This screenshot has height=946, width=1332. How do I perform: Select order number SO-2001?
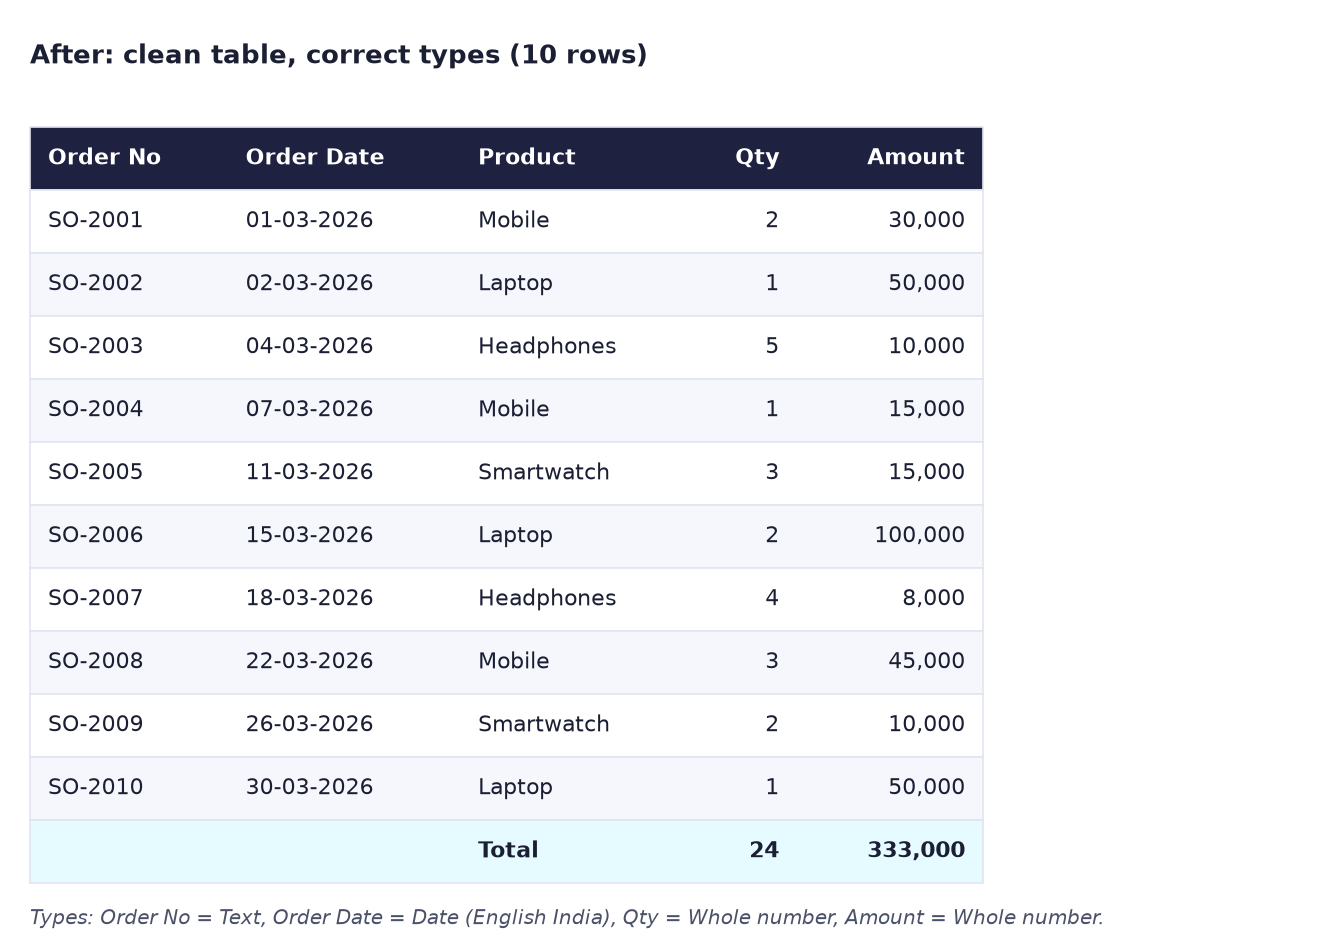coord(96,221)
